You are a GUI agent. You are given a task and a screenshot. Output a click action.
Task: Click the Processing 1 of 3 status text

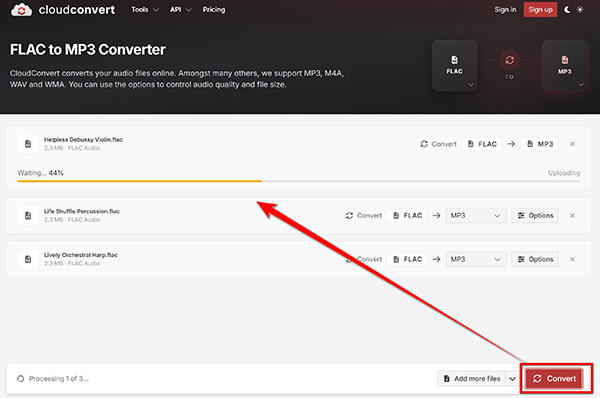59,378
